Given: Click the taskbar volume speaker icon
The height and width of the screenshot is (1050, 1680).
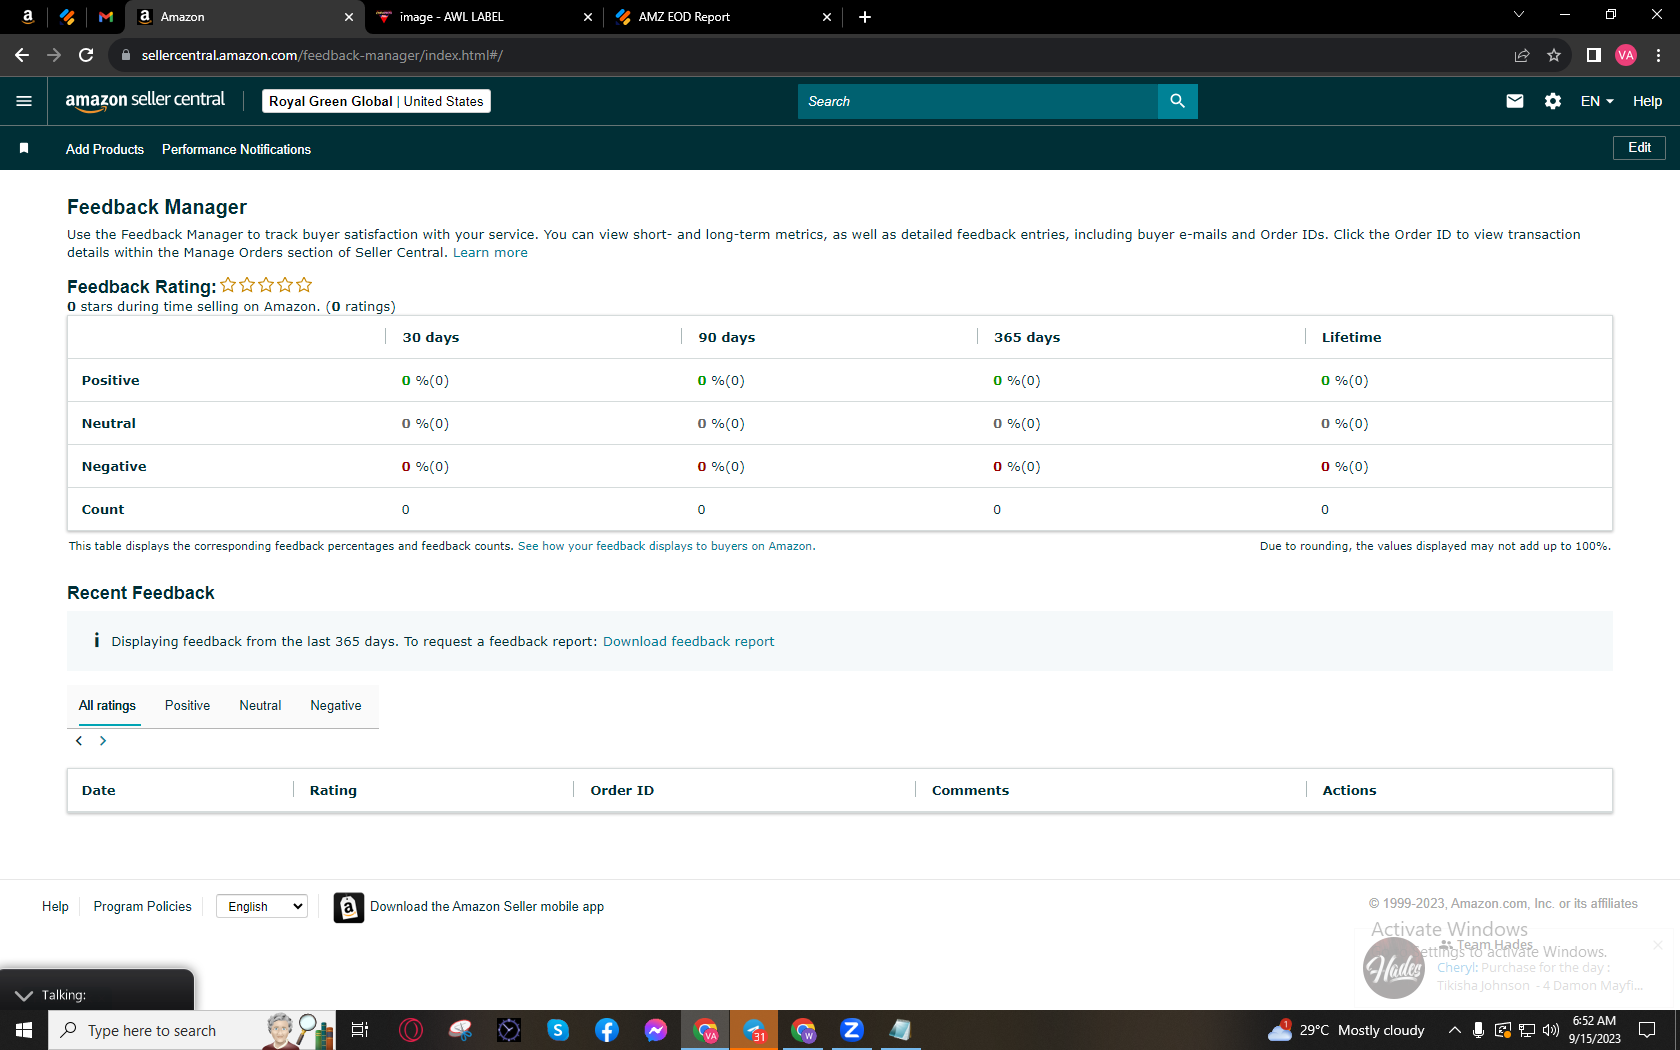Looking at the screenshot, I should [1551, 1030].
